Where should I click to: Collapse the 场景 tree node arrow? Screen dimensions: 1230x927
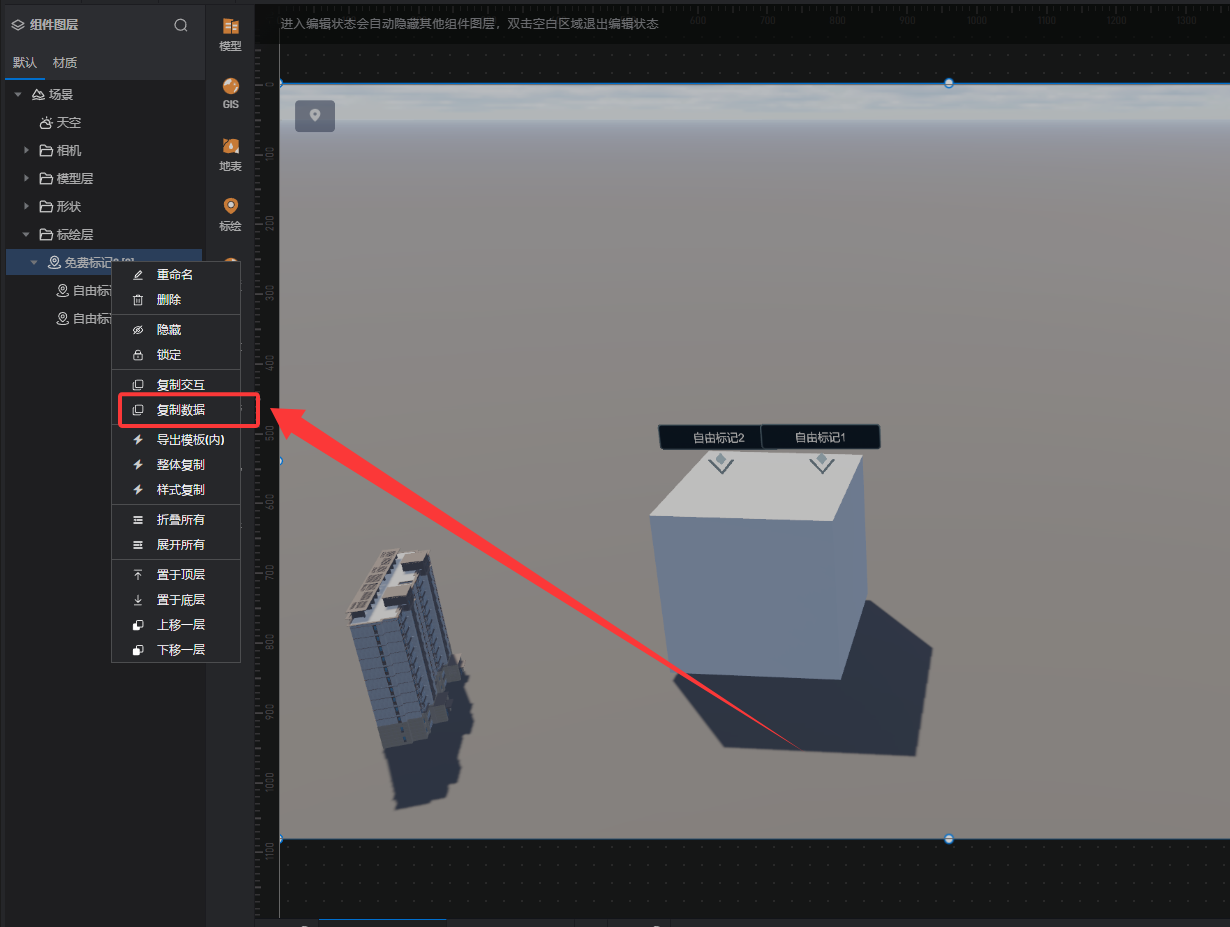[18, 94]
